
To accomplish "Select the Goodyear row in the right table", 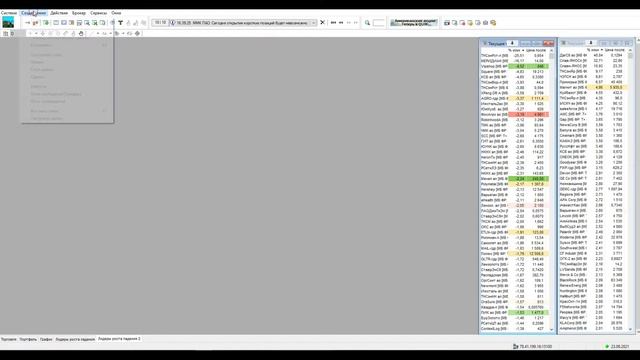I will tap(593, 162).
